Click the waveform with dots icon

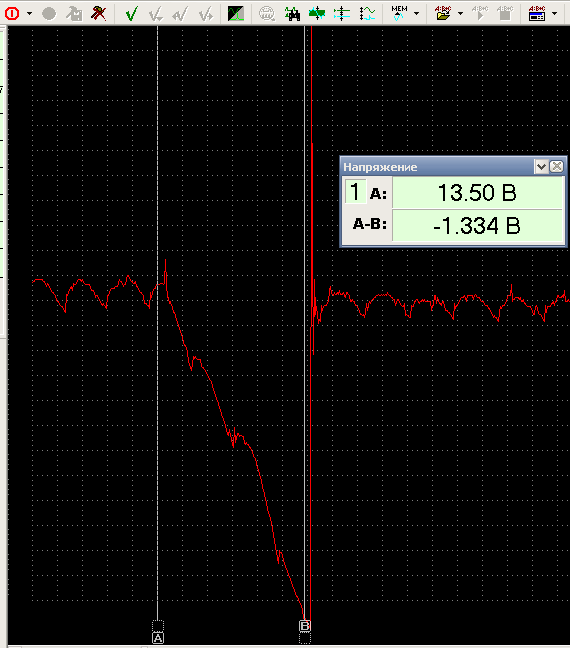click(x=367, y=14)
